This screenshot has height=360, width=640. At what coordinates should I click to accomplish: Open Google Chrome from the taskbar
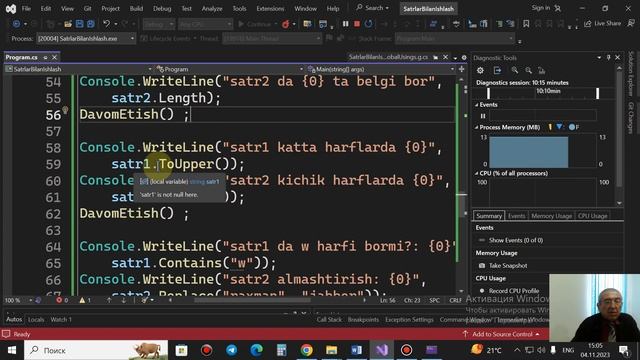(307, 350)
